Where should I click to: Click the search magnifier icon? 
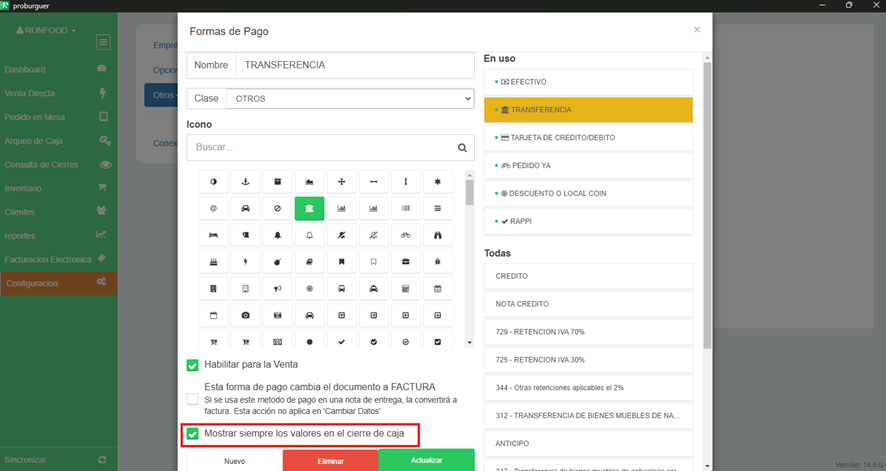tap(462, 147)
